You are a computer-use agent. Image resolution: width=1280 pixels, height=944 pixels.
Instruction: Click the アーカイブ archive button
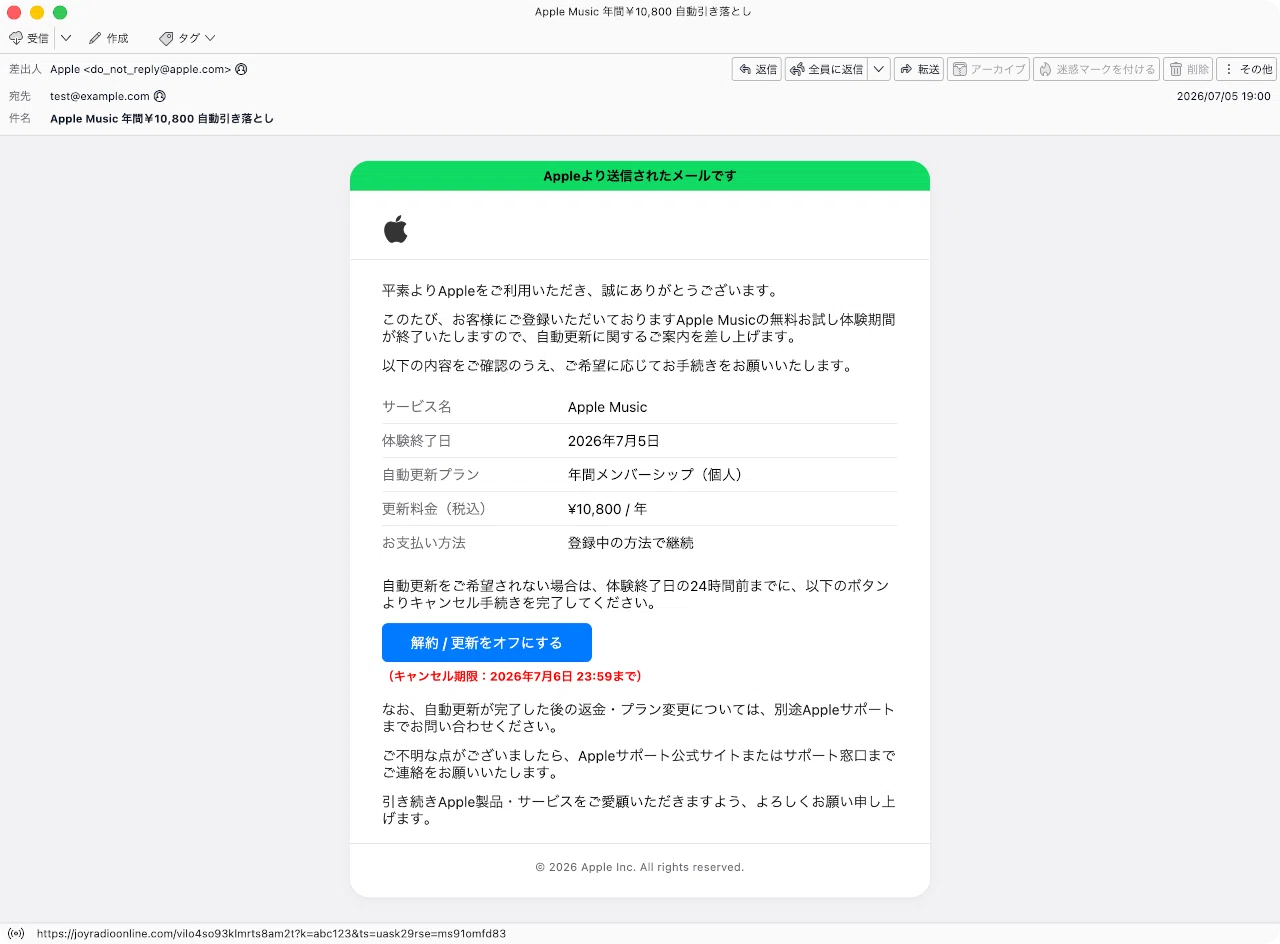point(988,69)
